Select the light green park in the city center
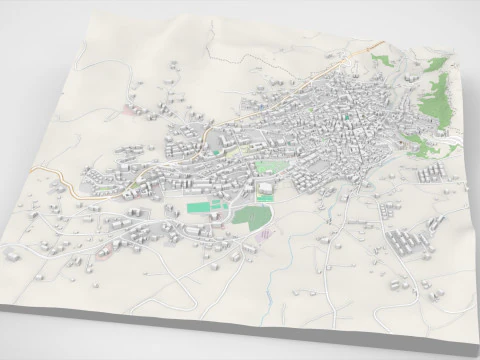The image size is (480, 360). 271,166
